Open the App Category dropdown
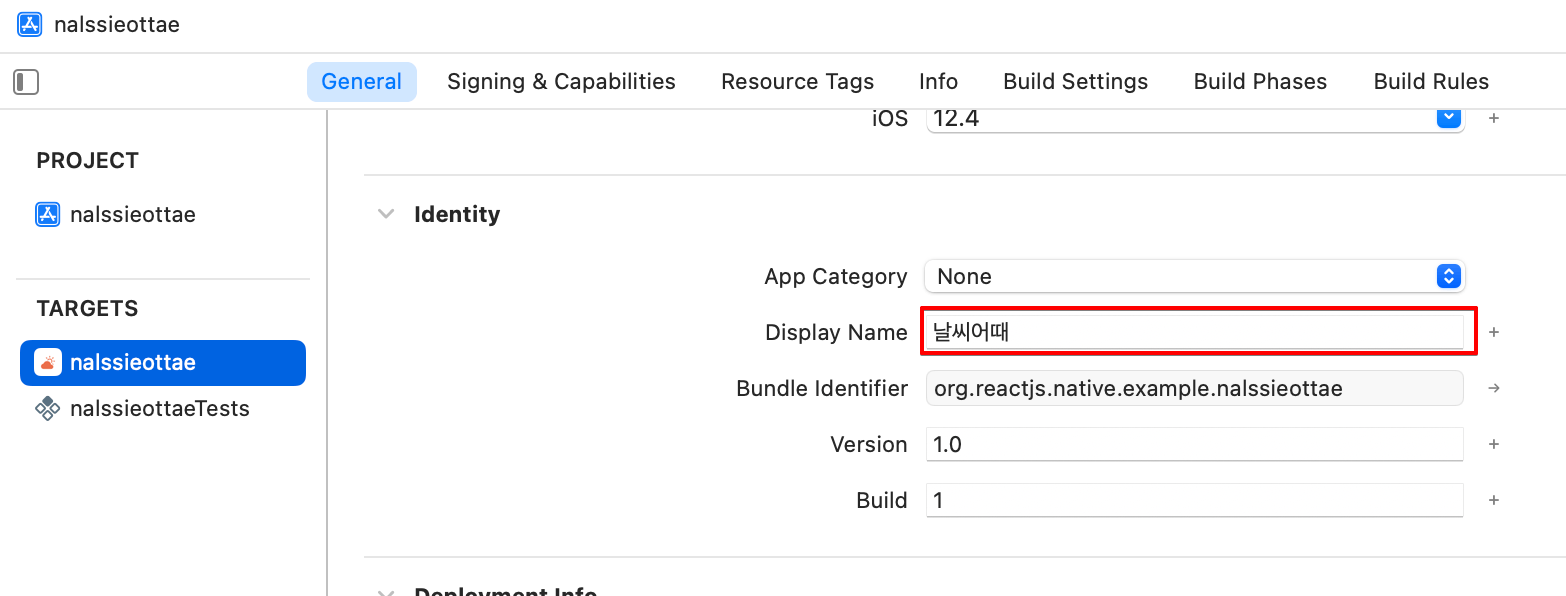 (1195, 276)
